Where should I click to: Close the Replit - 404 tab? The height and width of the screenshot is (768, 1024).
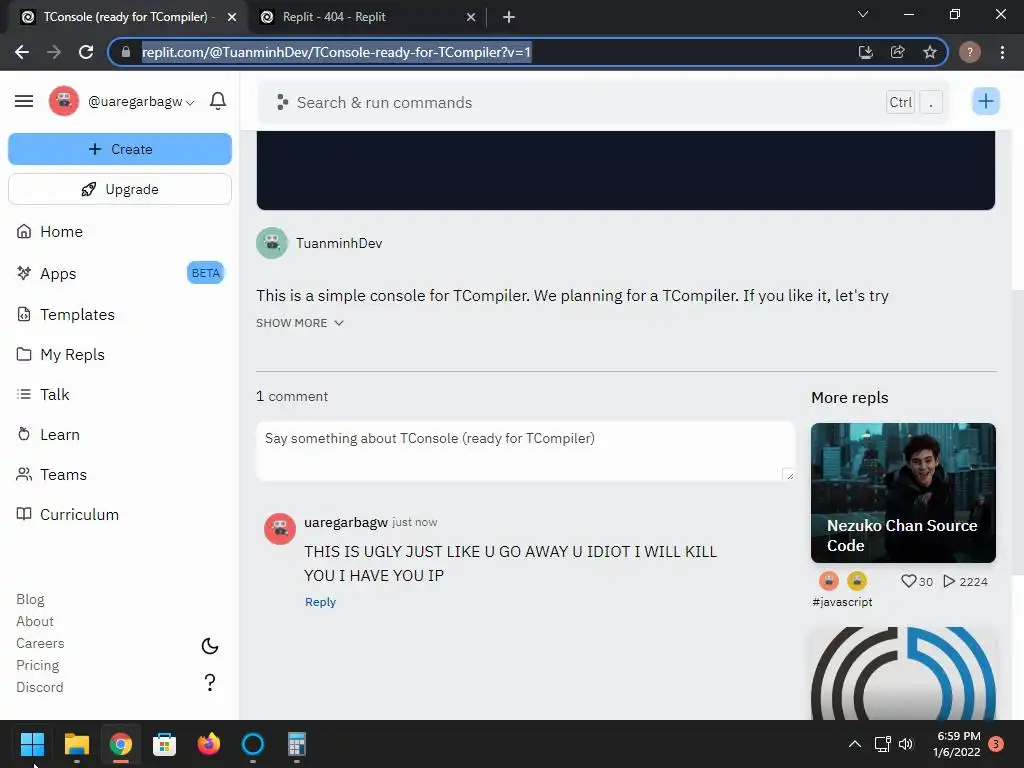471,17
